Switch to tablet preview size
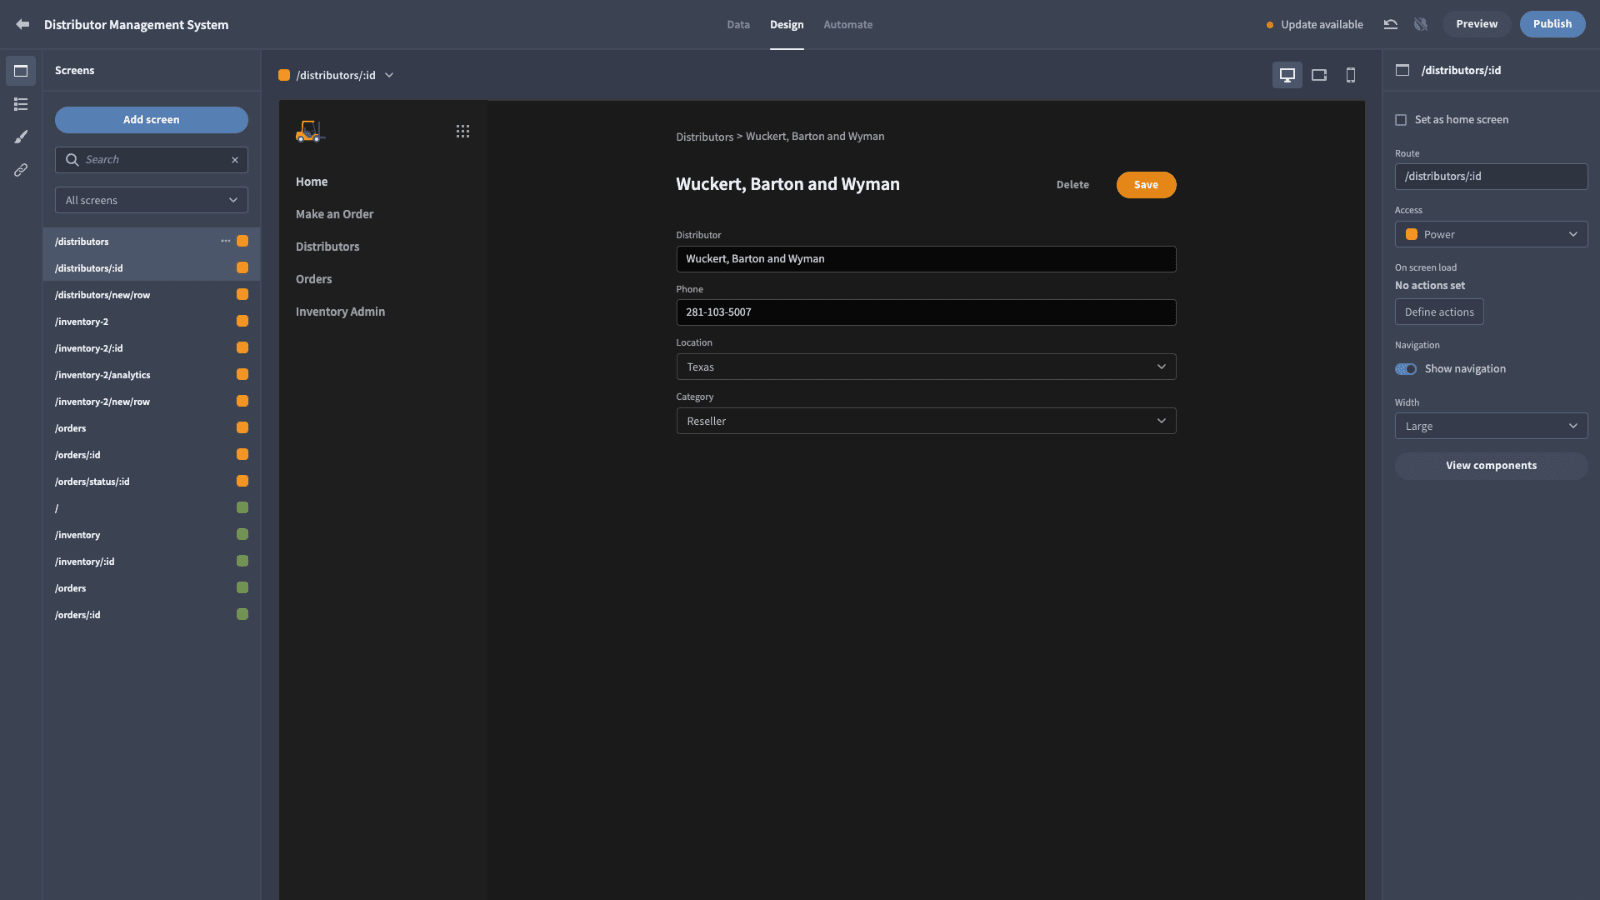 tap(1319, 75)
